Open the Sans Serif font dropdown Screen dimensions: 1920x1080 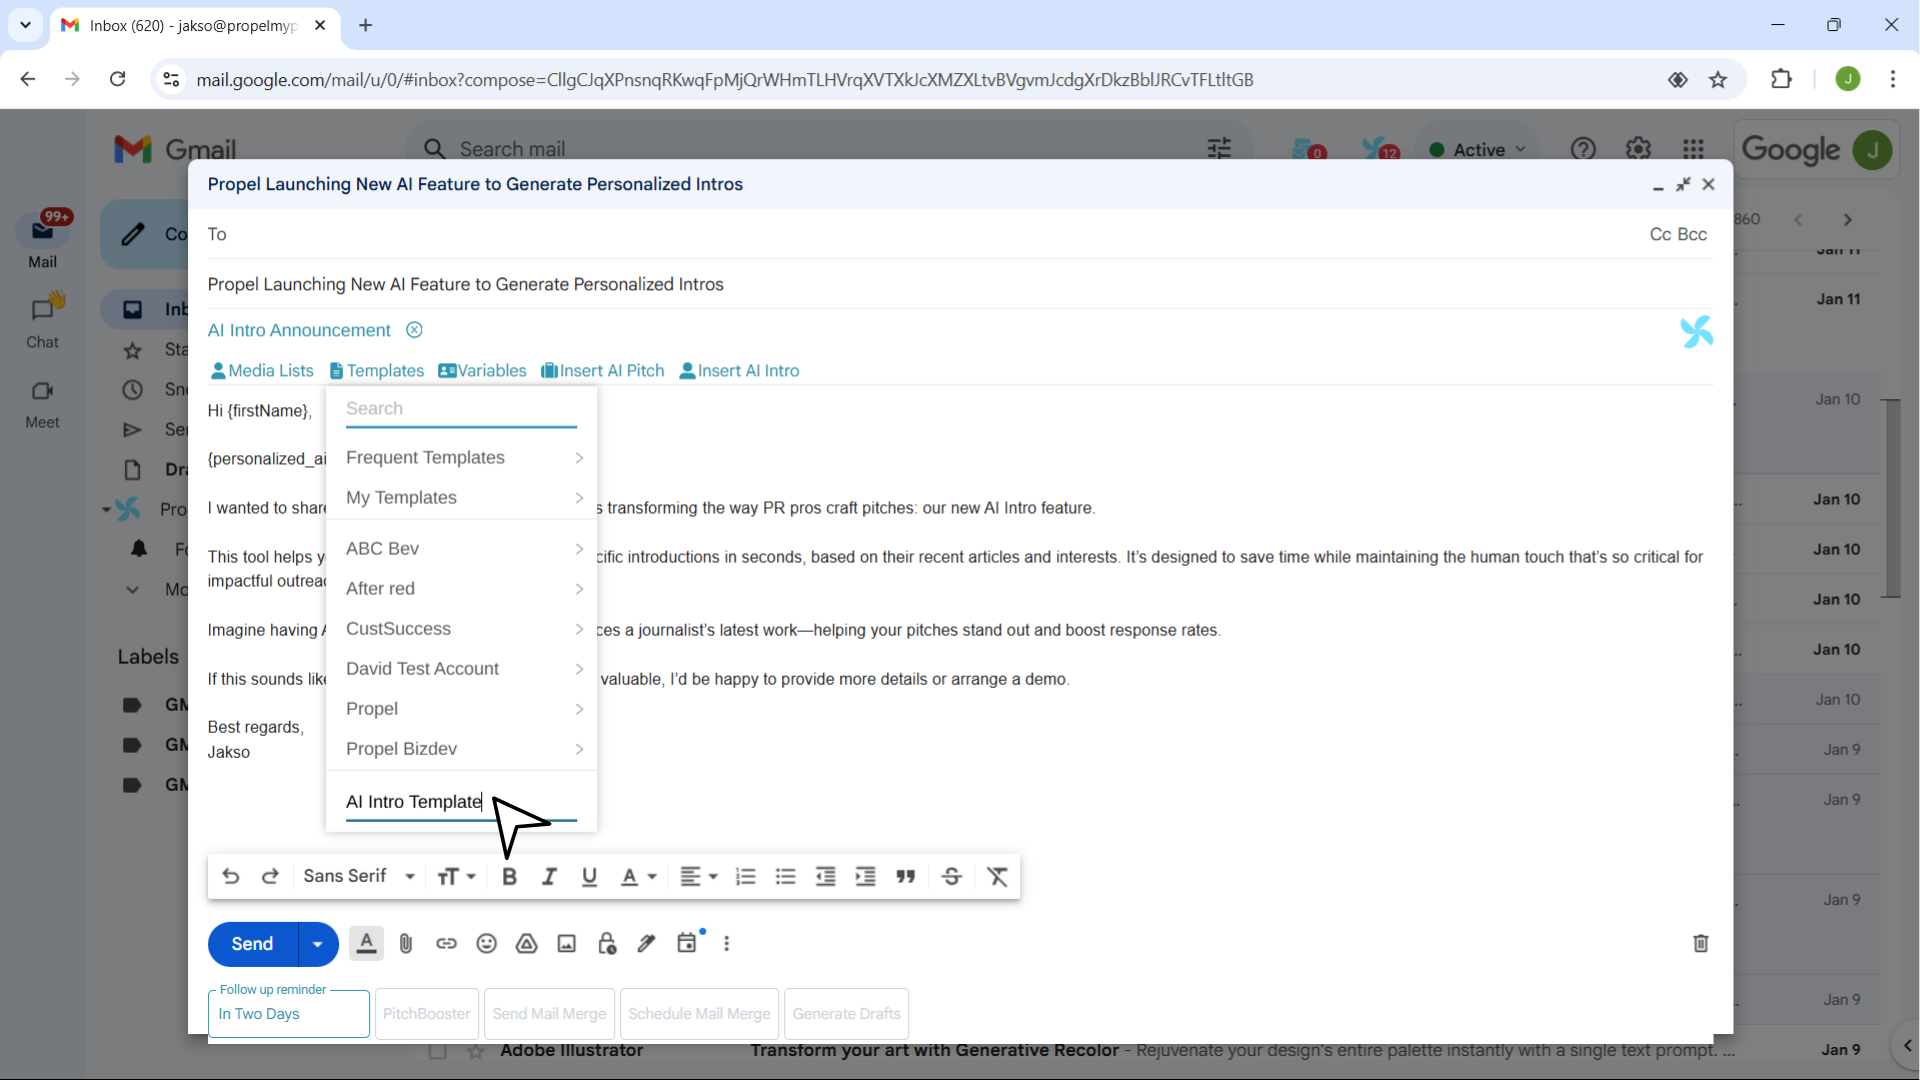point(359,877)
